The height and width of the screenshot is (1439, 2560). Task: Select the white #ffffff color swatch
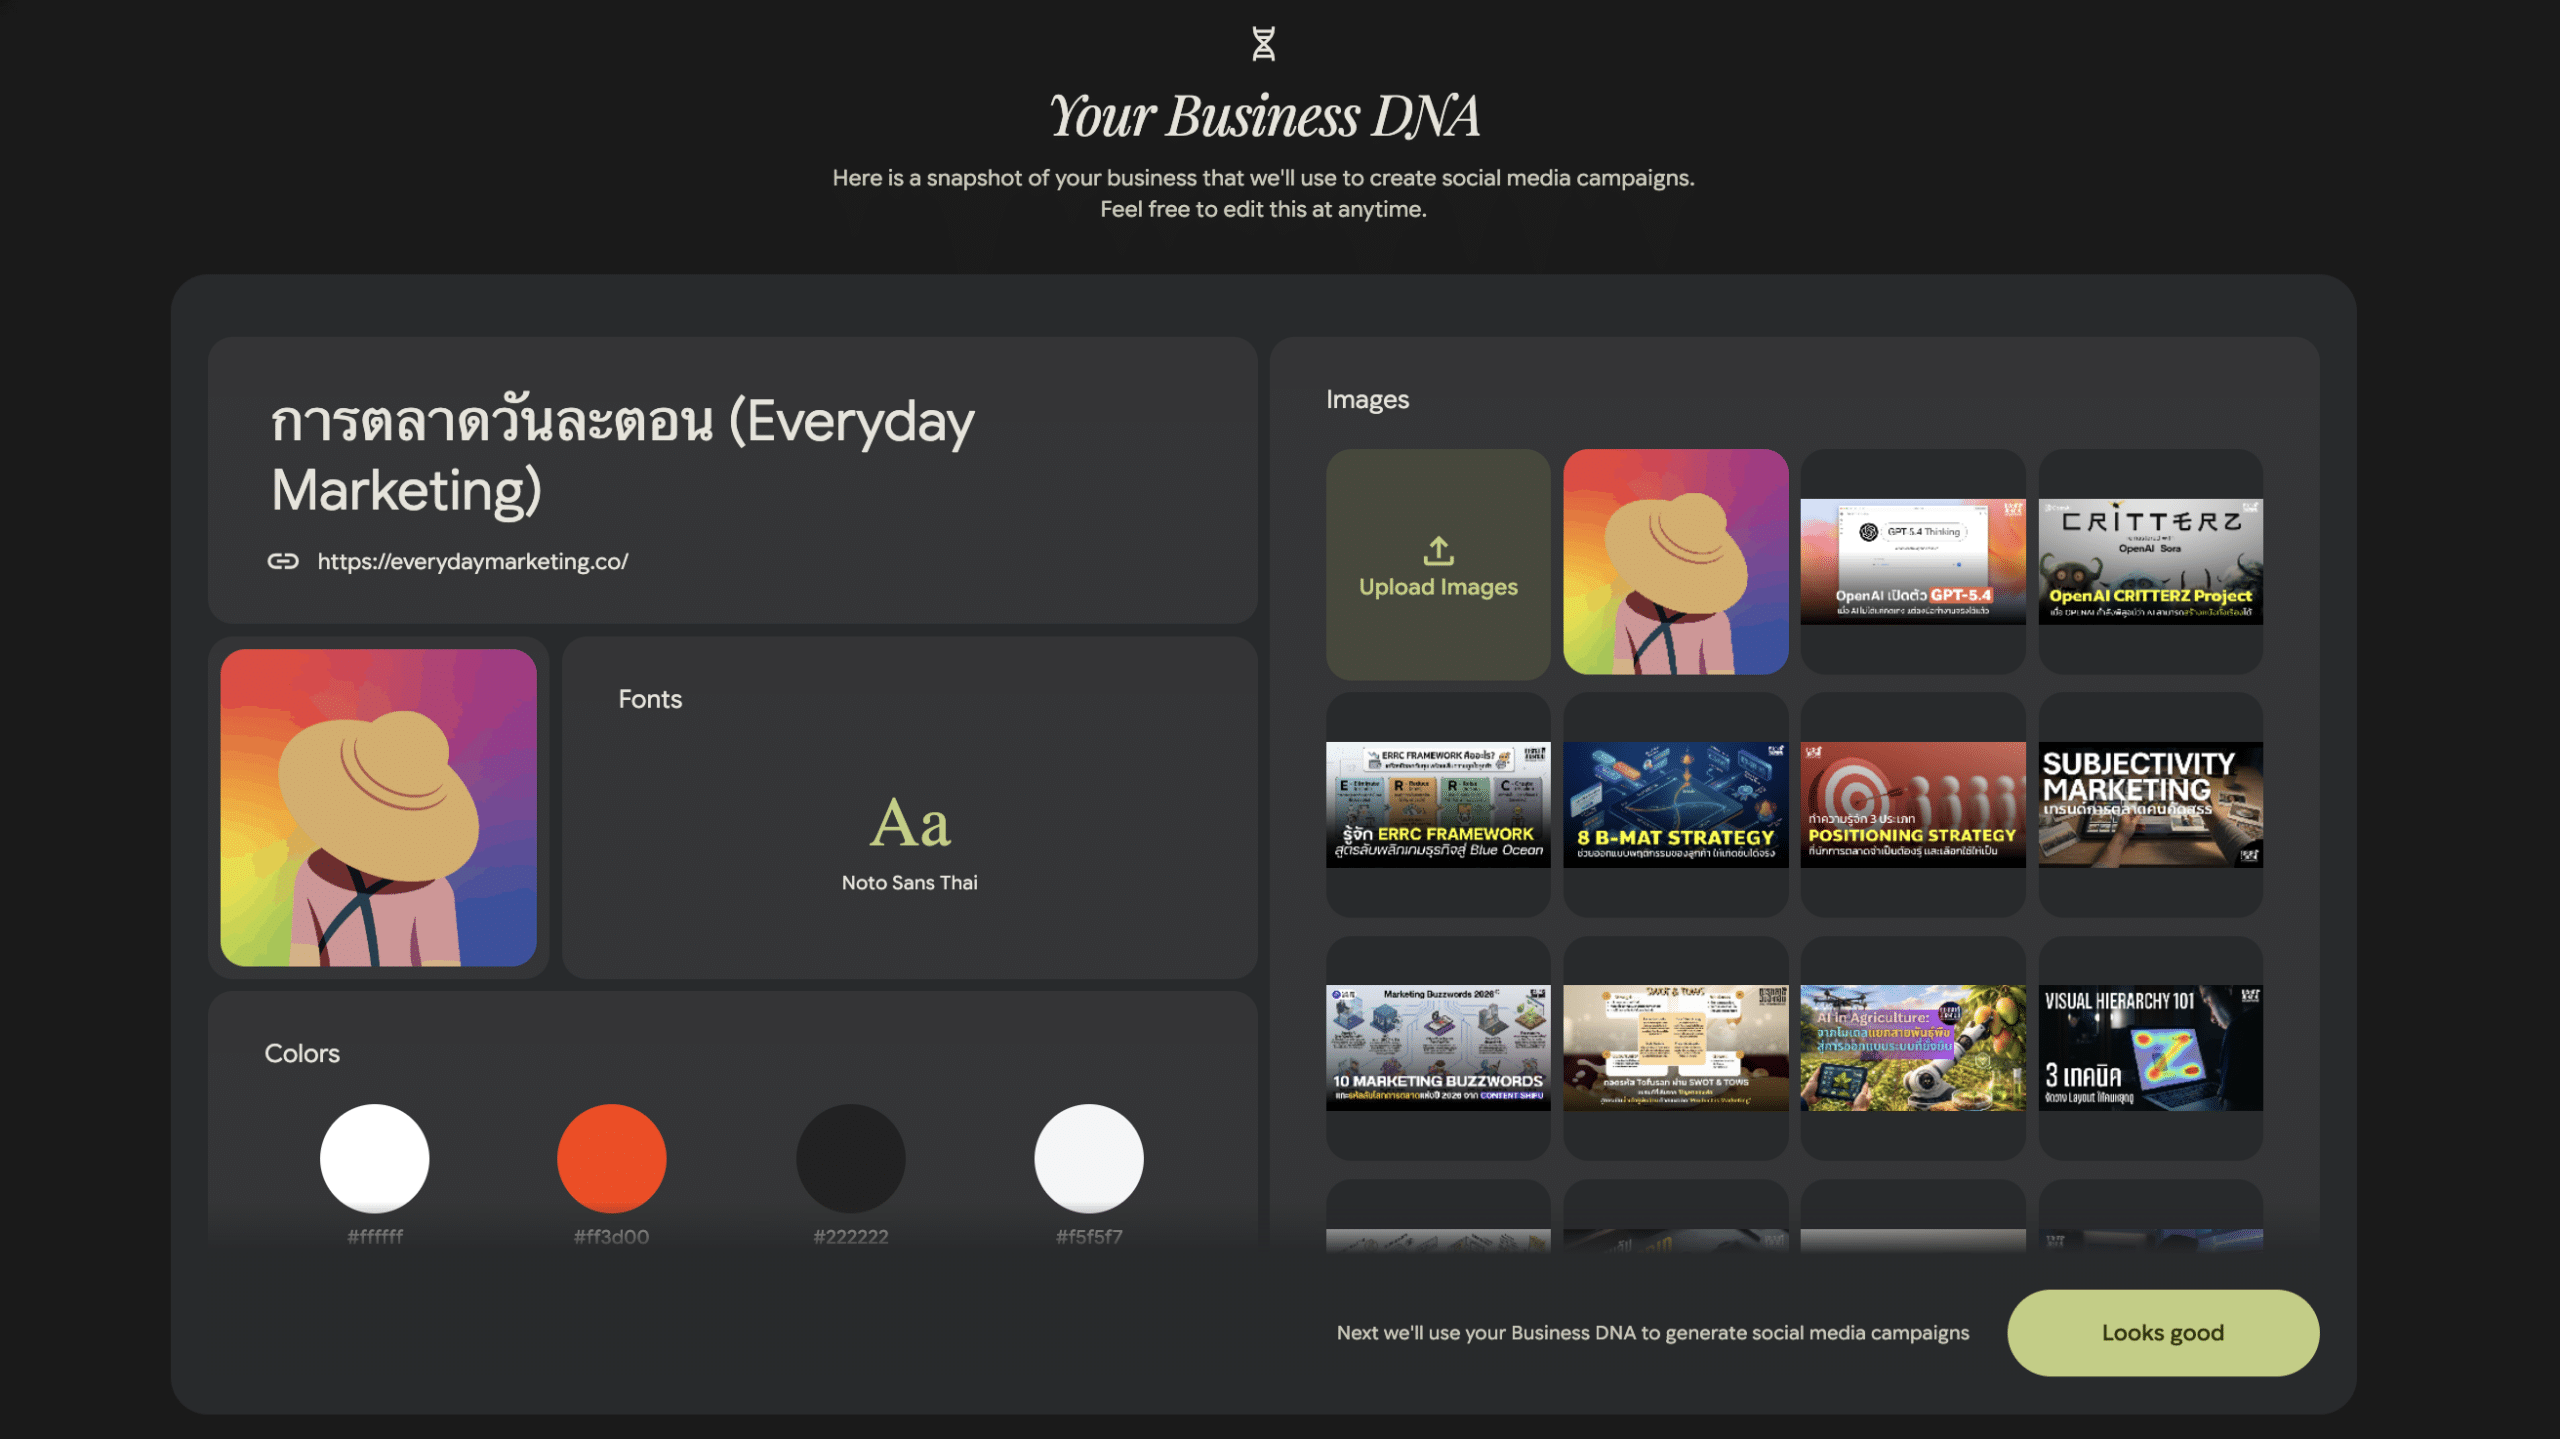click(x=374, y=1158)
